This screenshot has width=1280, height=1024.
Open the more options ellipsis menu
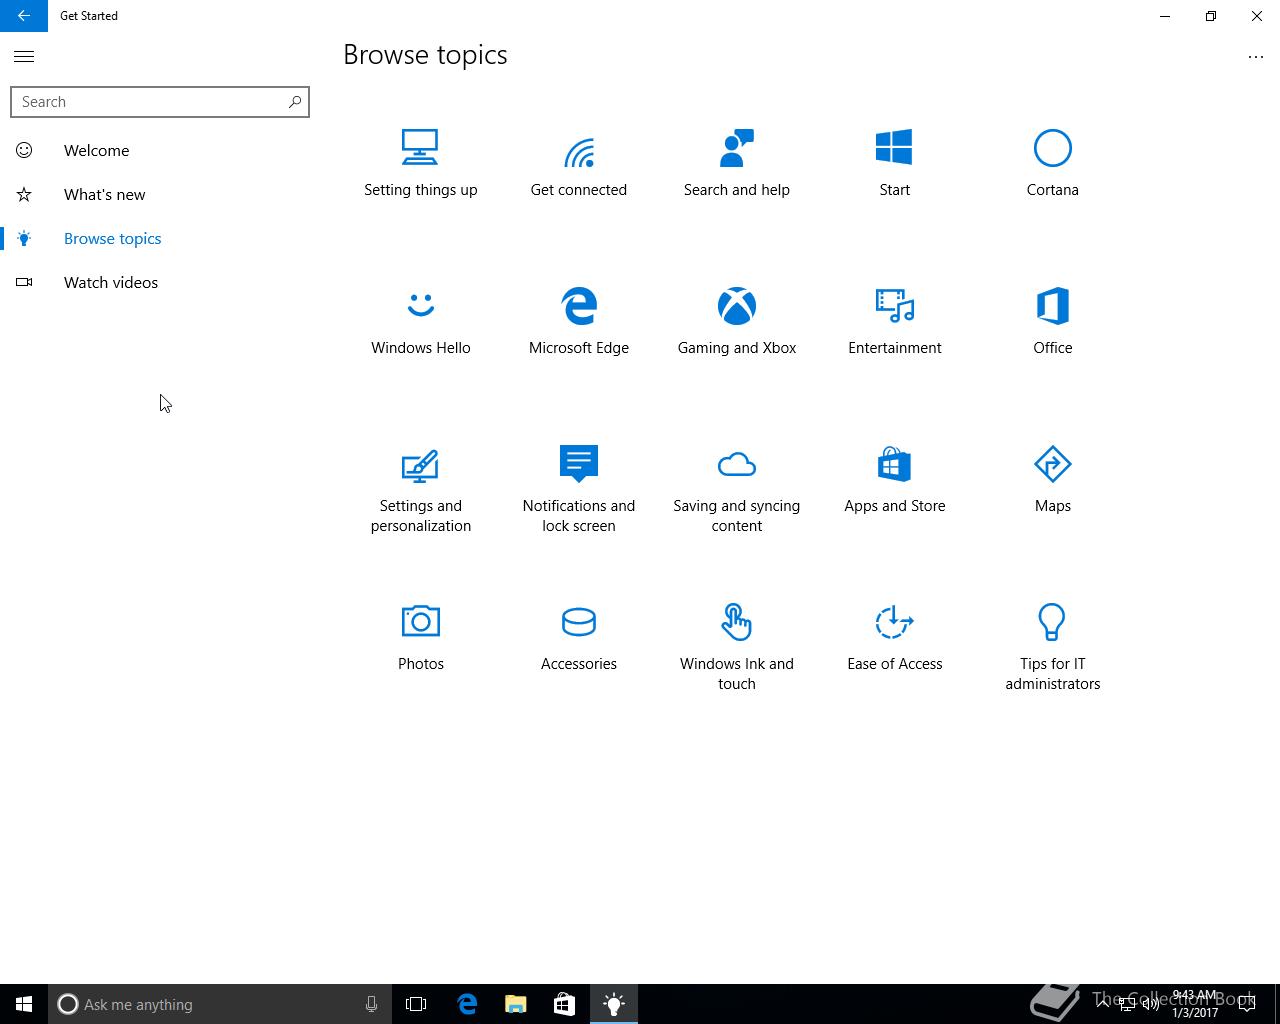[x=1256, y=57]
